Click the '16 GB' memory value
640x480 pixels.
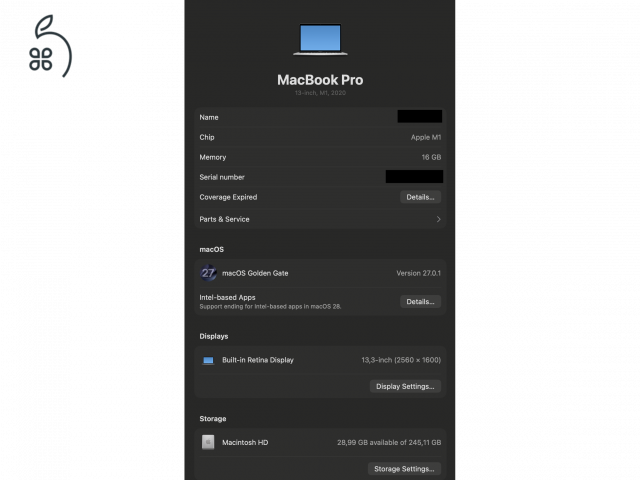tap(431, 157)
